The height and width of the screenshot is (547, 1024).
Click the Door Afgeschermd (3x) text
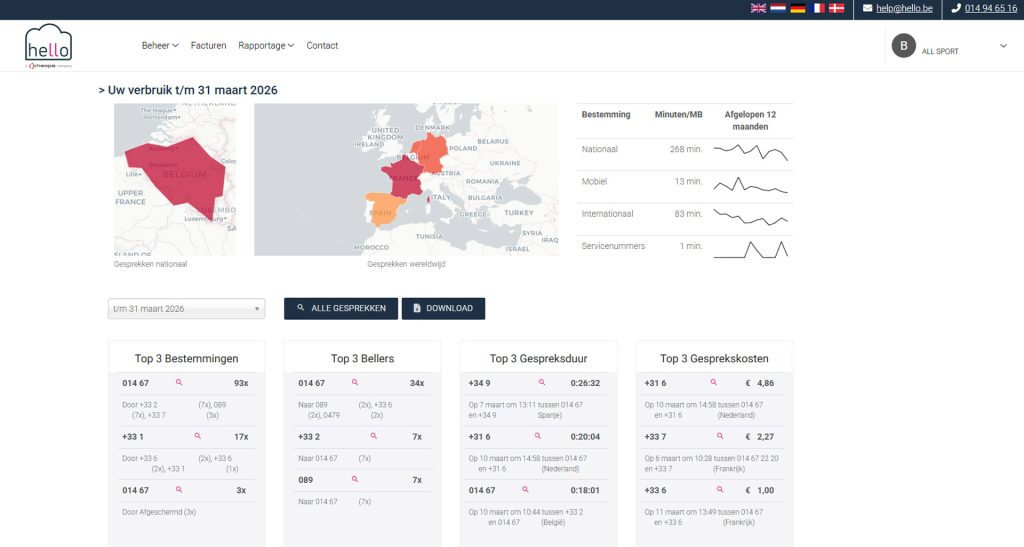(159, 512)
